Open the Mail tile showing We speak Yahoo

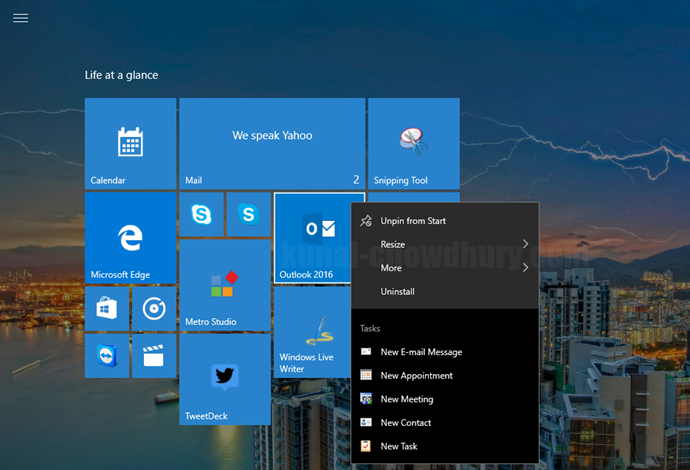point(272,143)
